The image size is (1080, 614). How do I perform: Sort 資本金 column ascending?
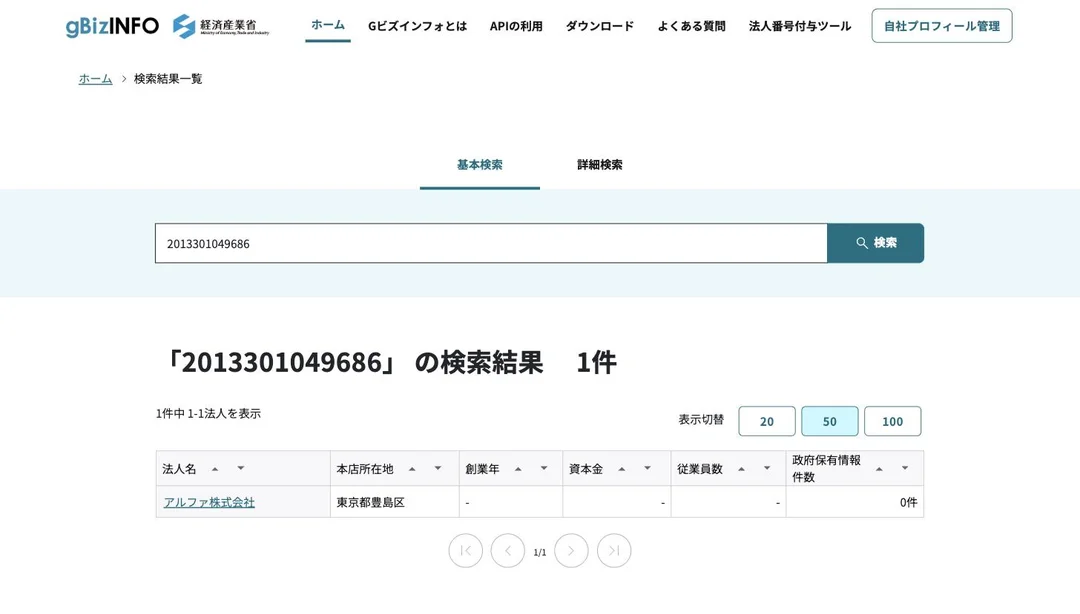[621, 469]
